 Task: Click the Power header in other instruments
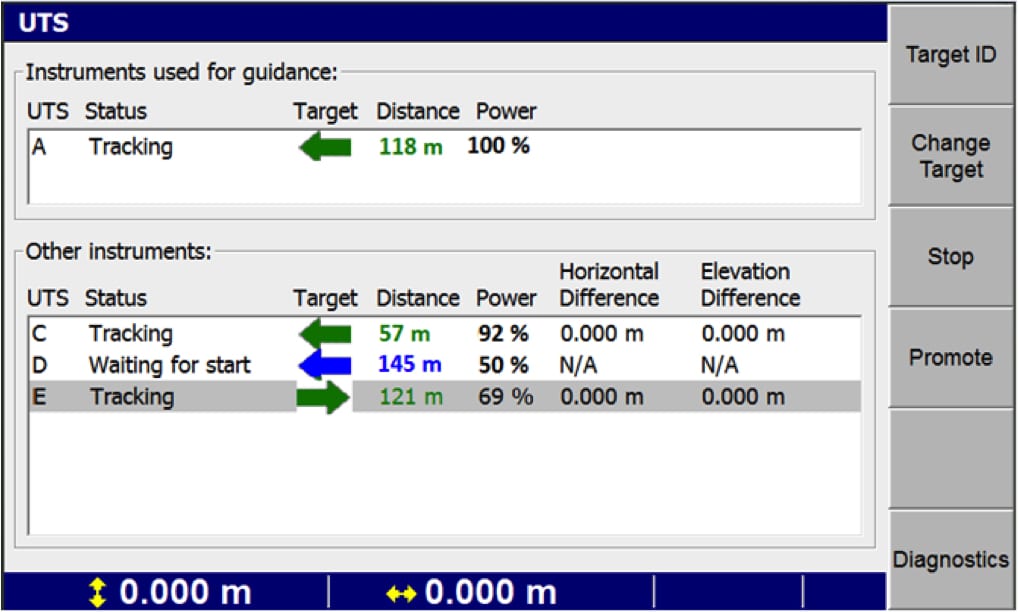coord(506,298)
